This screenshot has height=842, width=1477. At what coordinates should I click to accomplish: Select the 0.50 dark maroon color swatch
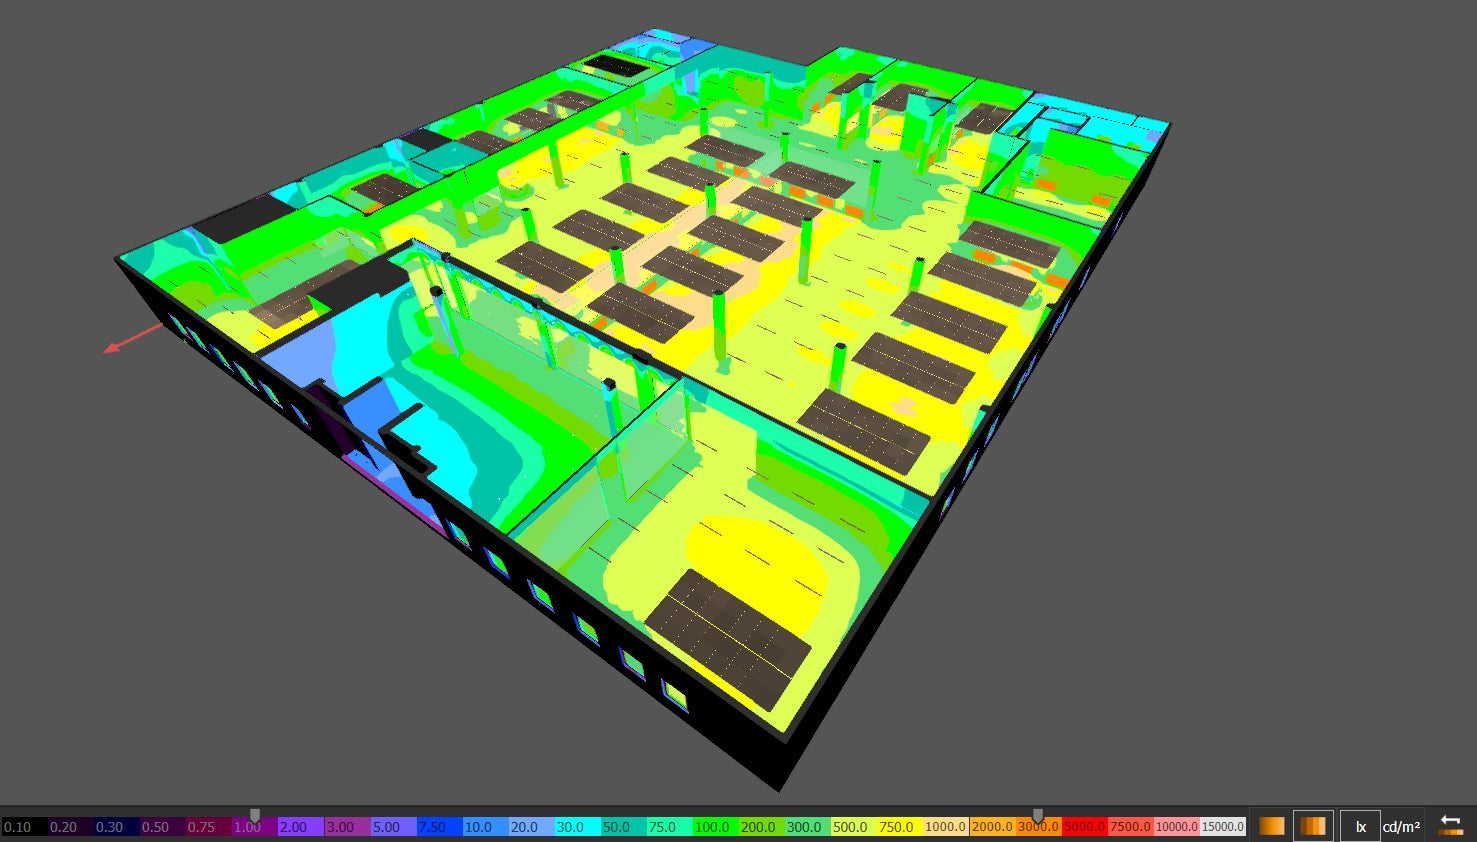point(161,828)
